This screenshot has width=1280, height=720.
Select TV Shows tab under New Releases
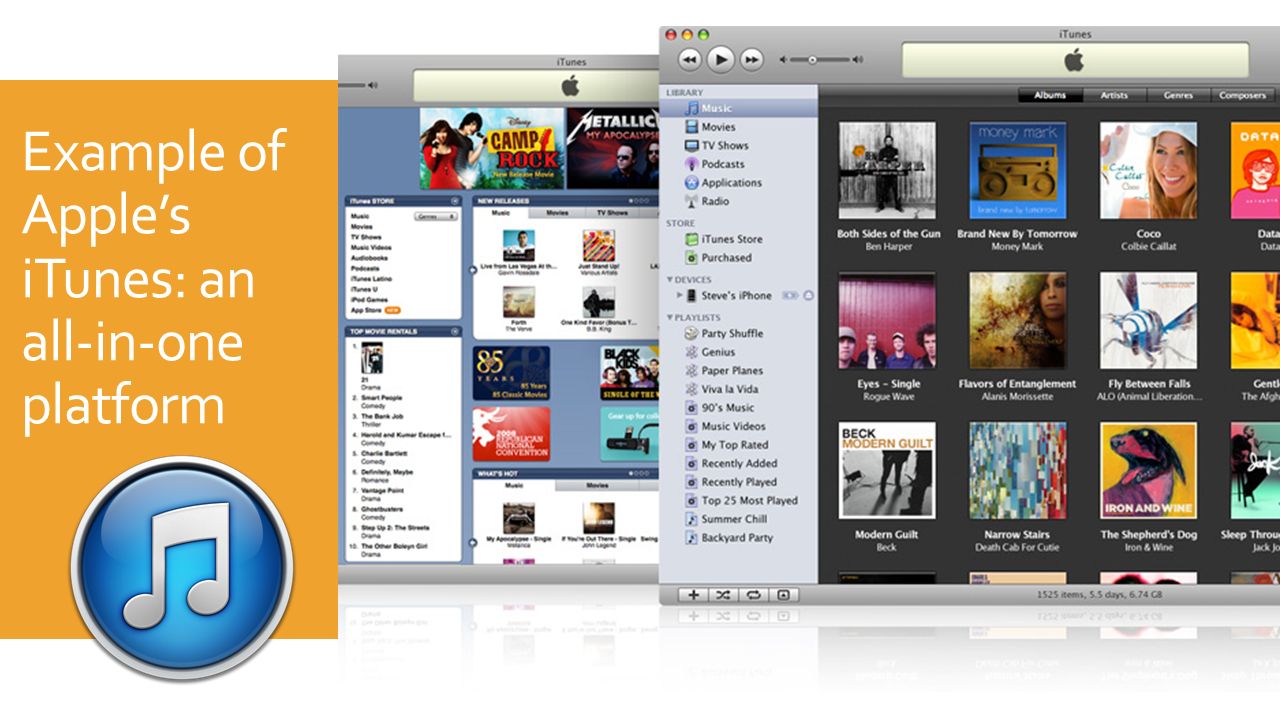point(613,213)
